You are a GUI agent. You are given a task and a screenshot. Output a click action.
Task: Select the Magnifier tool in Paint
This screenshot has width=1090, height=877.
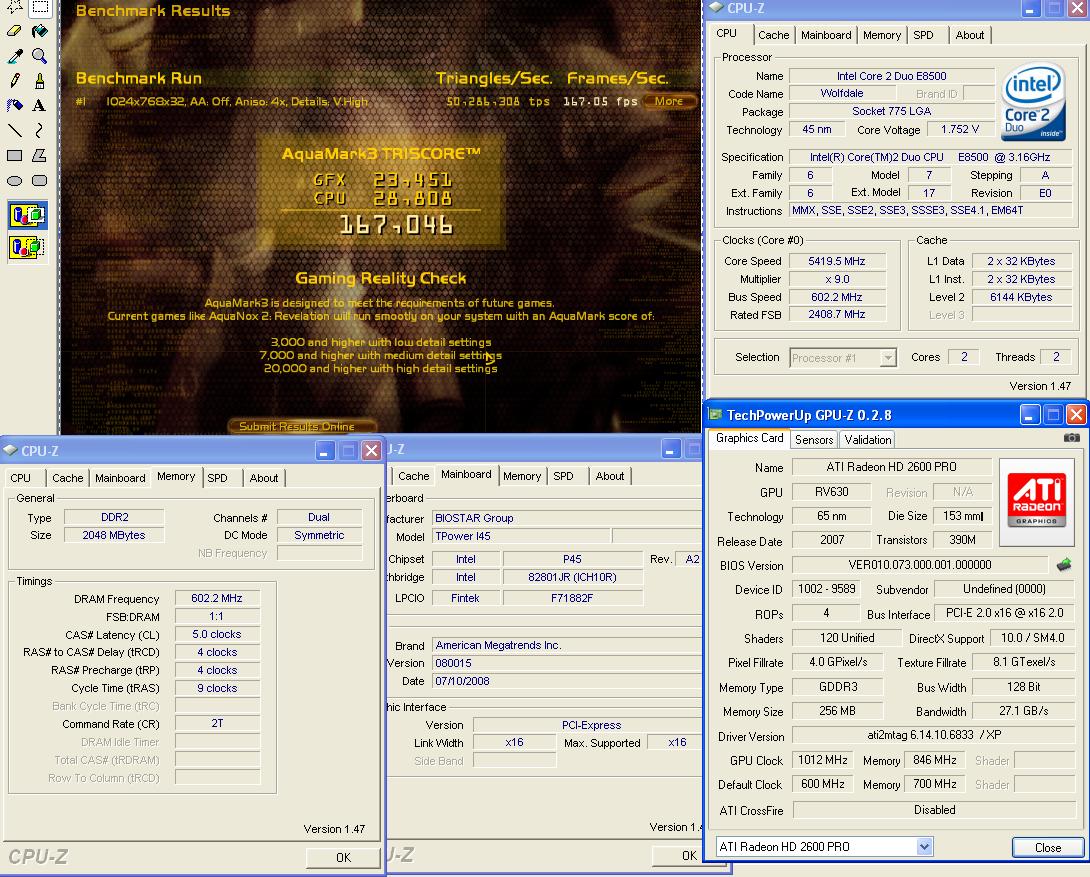(40, 56)
